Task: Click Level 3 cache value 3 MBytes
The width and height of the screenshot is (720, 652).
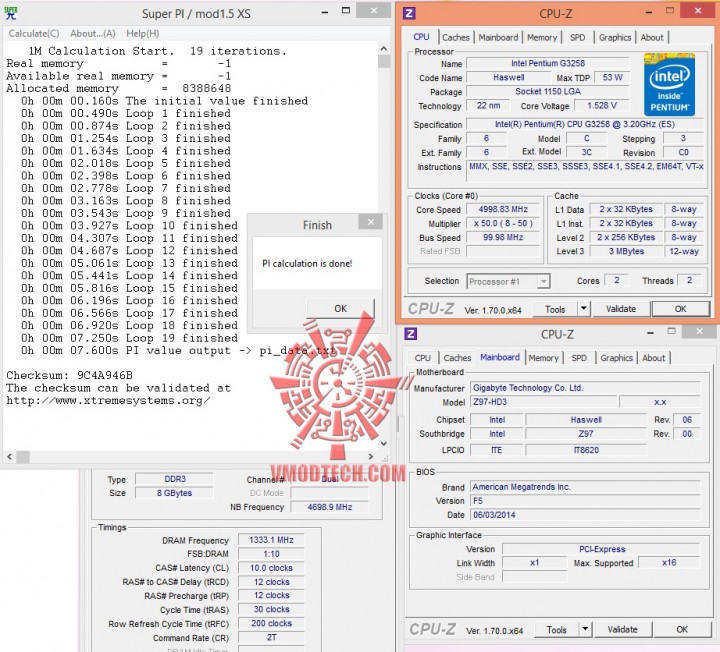Action: click(x=626, y=252)
